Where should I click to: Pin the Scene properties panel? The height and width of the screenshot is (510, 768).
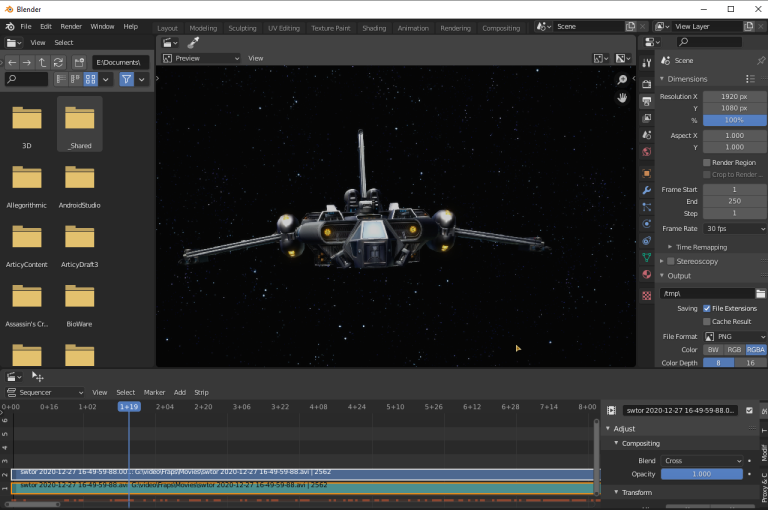point(761,61)
